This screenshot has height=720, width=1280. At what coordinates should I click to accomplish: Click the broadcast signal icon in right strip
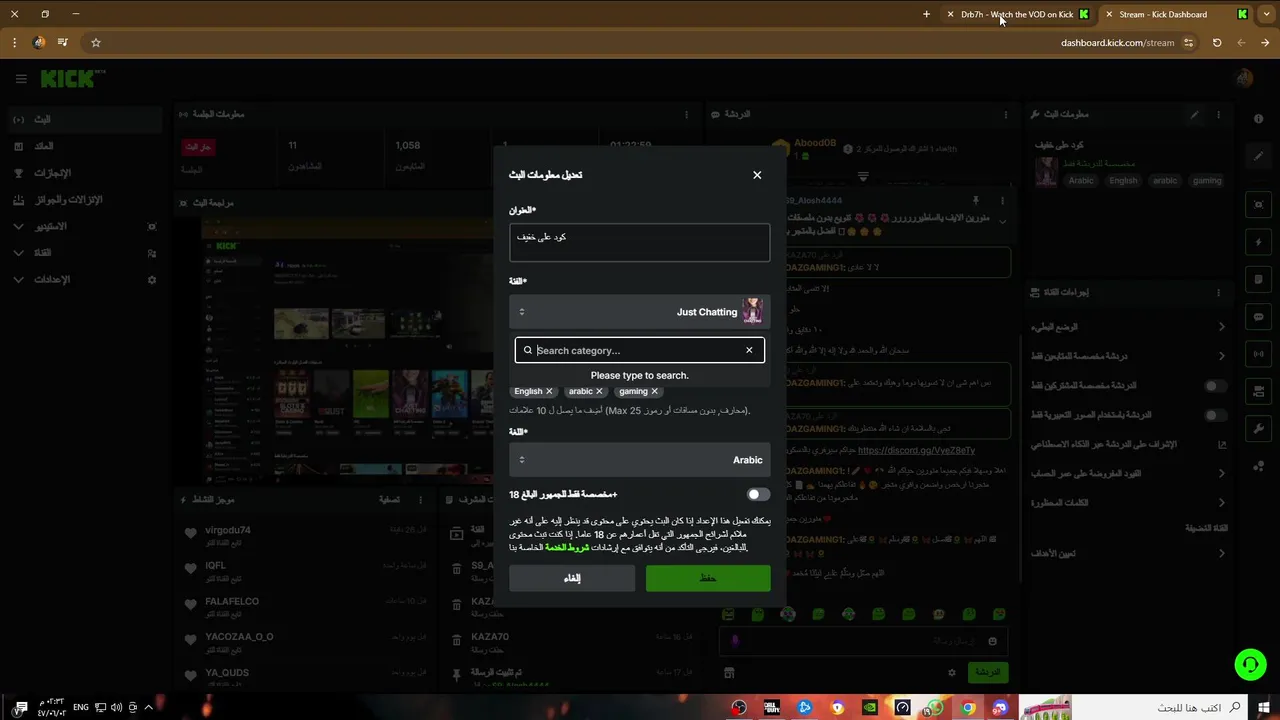tap(1259, 354)
